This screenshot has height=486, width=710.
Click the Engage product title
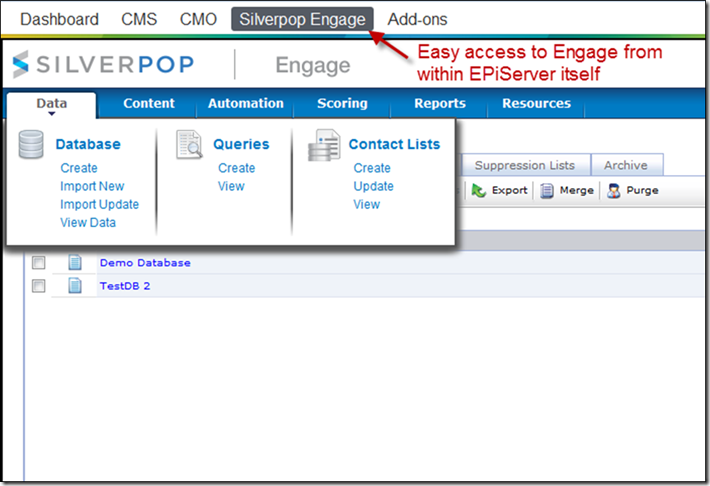pos(313,66)
